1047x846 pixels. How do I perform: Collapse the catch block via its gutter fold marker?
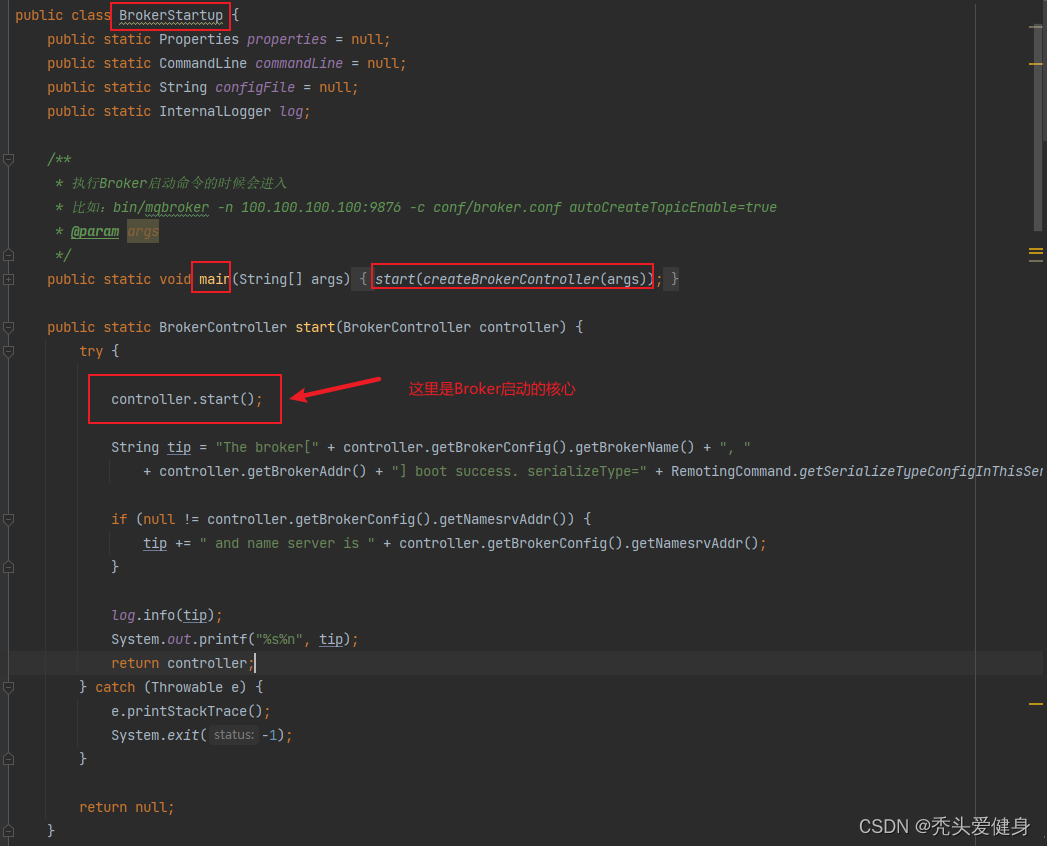[9, 687]
